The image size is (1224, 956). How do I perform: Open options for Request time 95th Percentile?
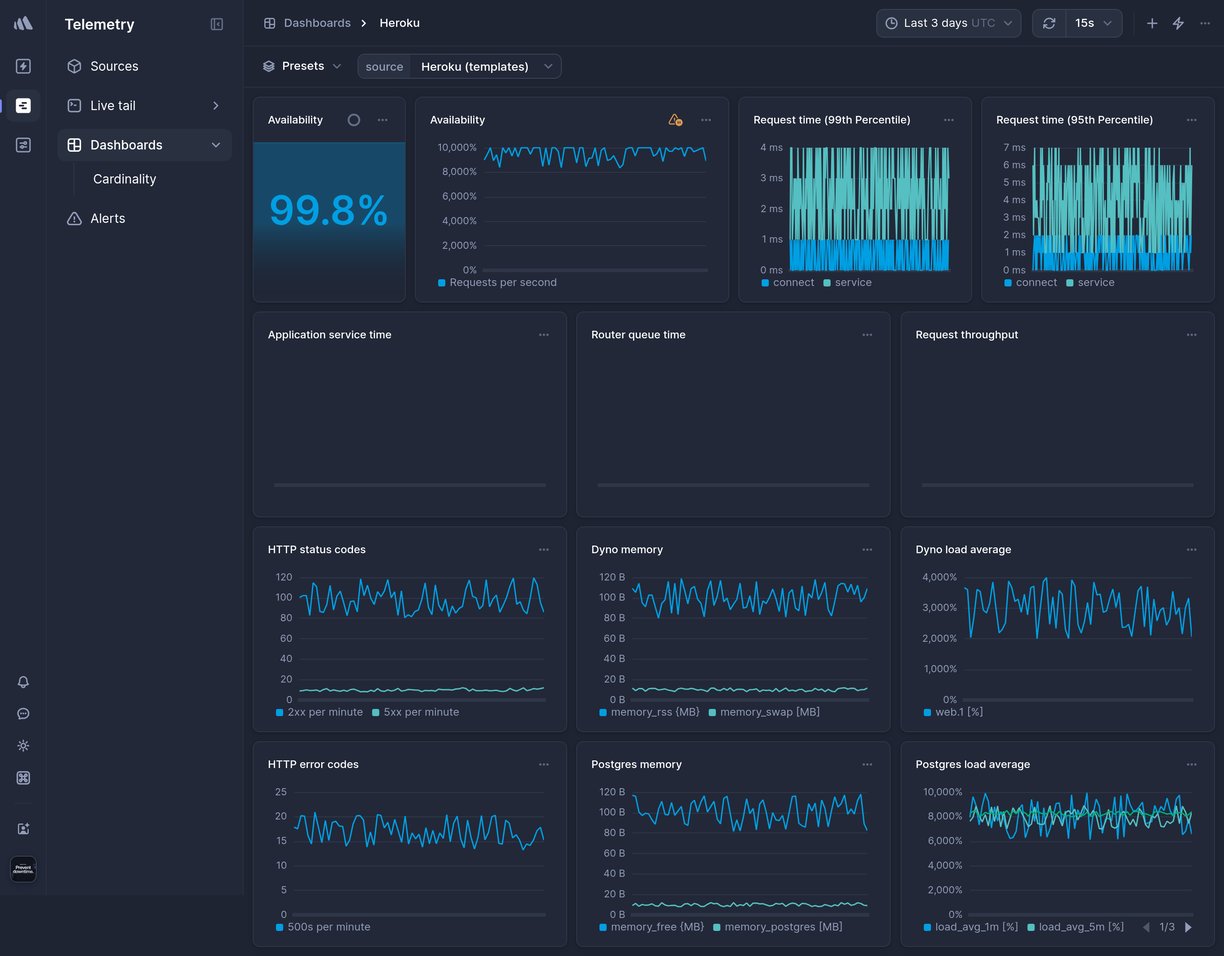pyautogui.click(x=1192, y=120)
